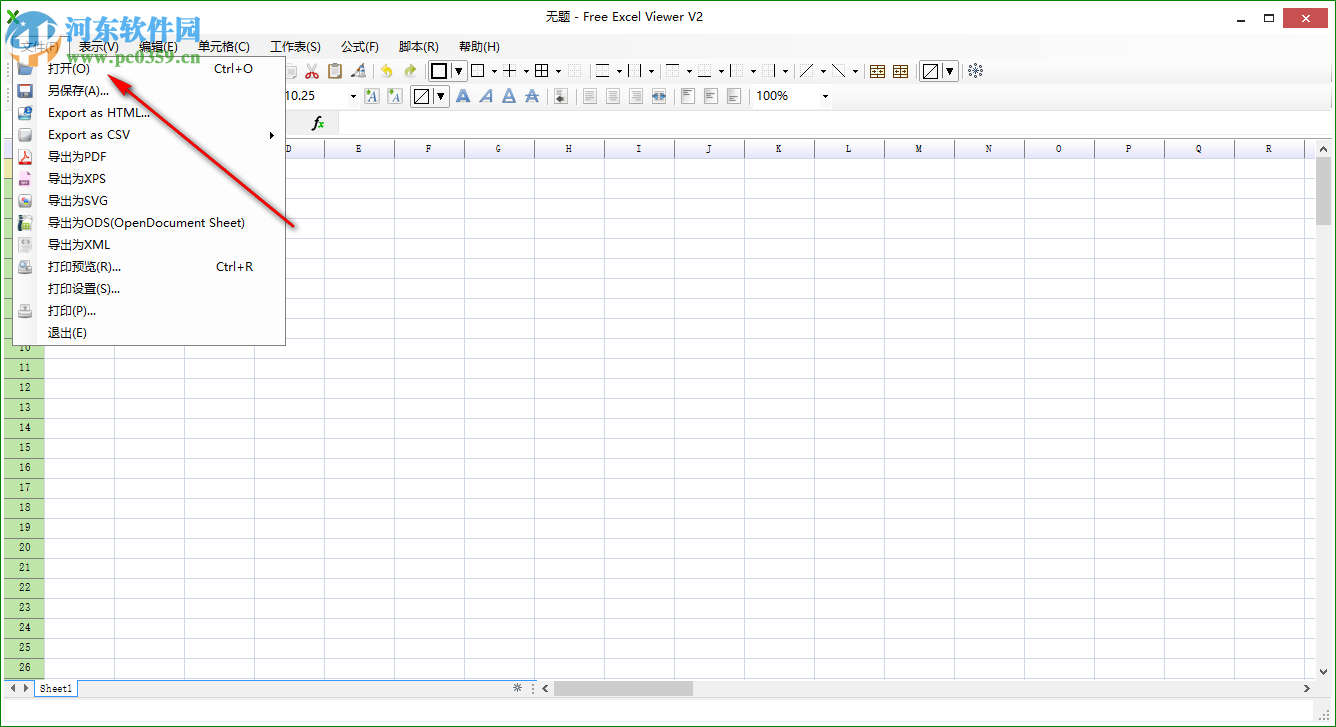The image size is (1336, 727).
Task: Open a file with the 打开(O) command
Action: click(70, 68)
